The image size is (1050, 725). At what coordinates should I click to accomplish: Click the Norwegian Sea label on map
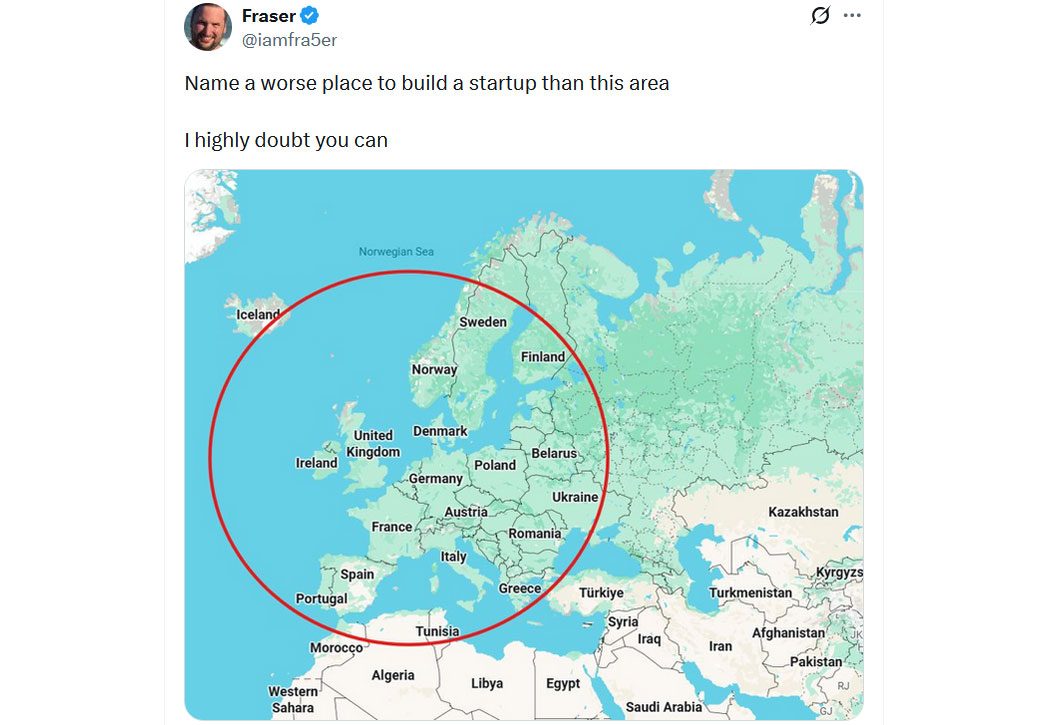397,252
